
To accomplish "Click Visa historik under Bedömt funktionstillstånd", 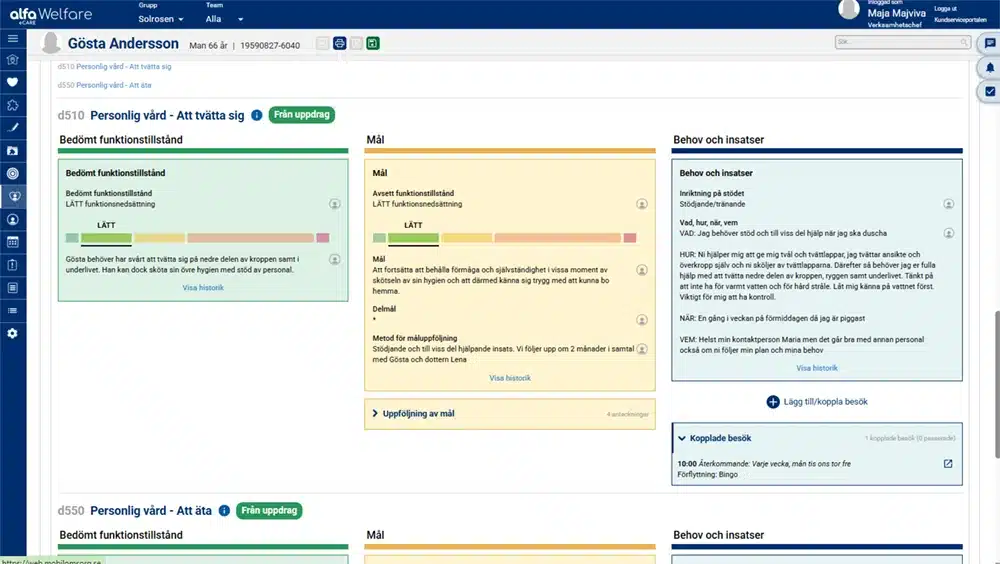I will [203, 288].
